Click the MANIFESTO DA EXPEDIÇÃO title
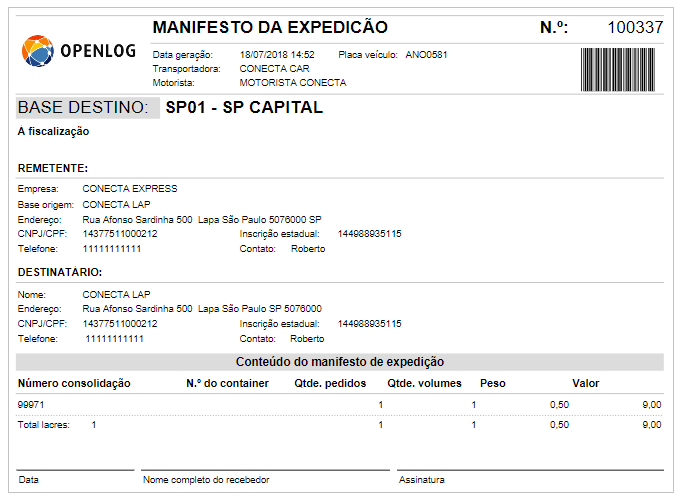 pyautogui.click(x=269, y=28)
